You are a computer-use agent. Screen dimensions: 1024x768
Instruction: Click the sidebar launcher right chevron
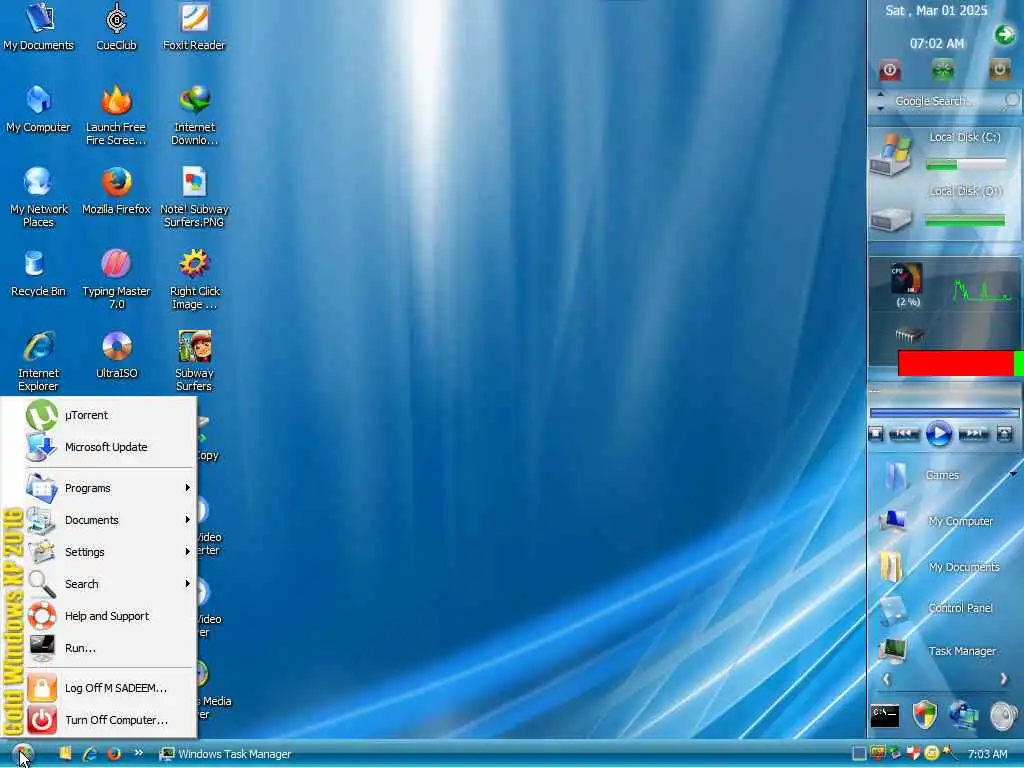click(x=1004, y=679)
